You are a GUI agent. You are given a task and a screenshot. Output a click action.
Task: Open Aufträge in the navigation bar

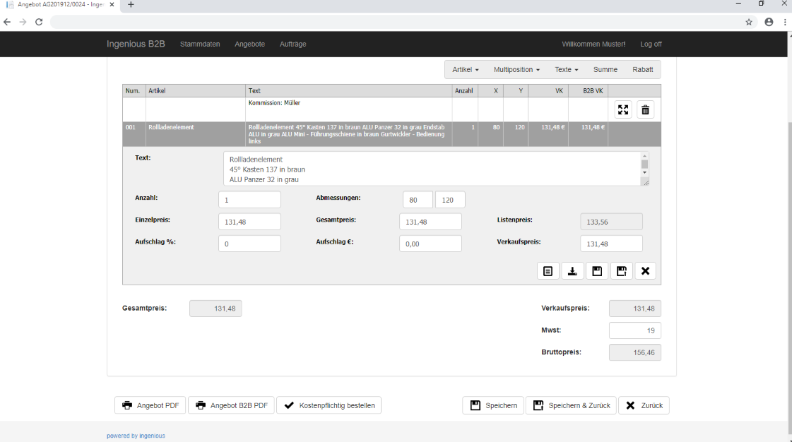pos(293,44)
